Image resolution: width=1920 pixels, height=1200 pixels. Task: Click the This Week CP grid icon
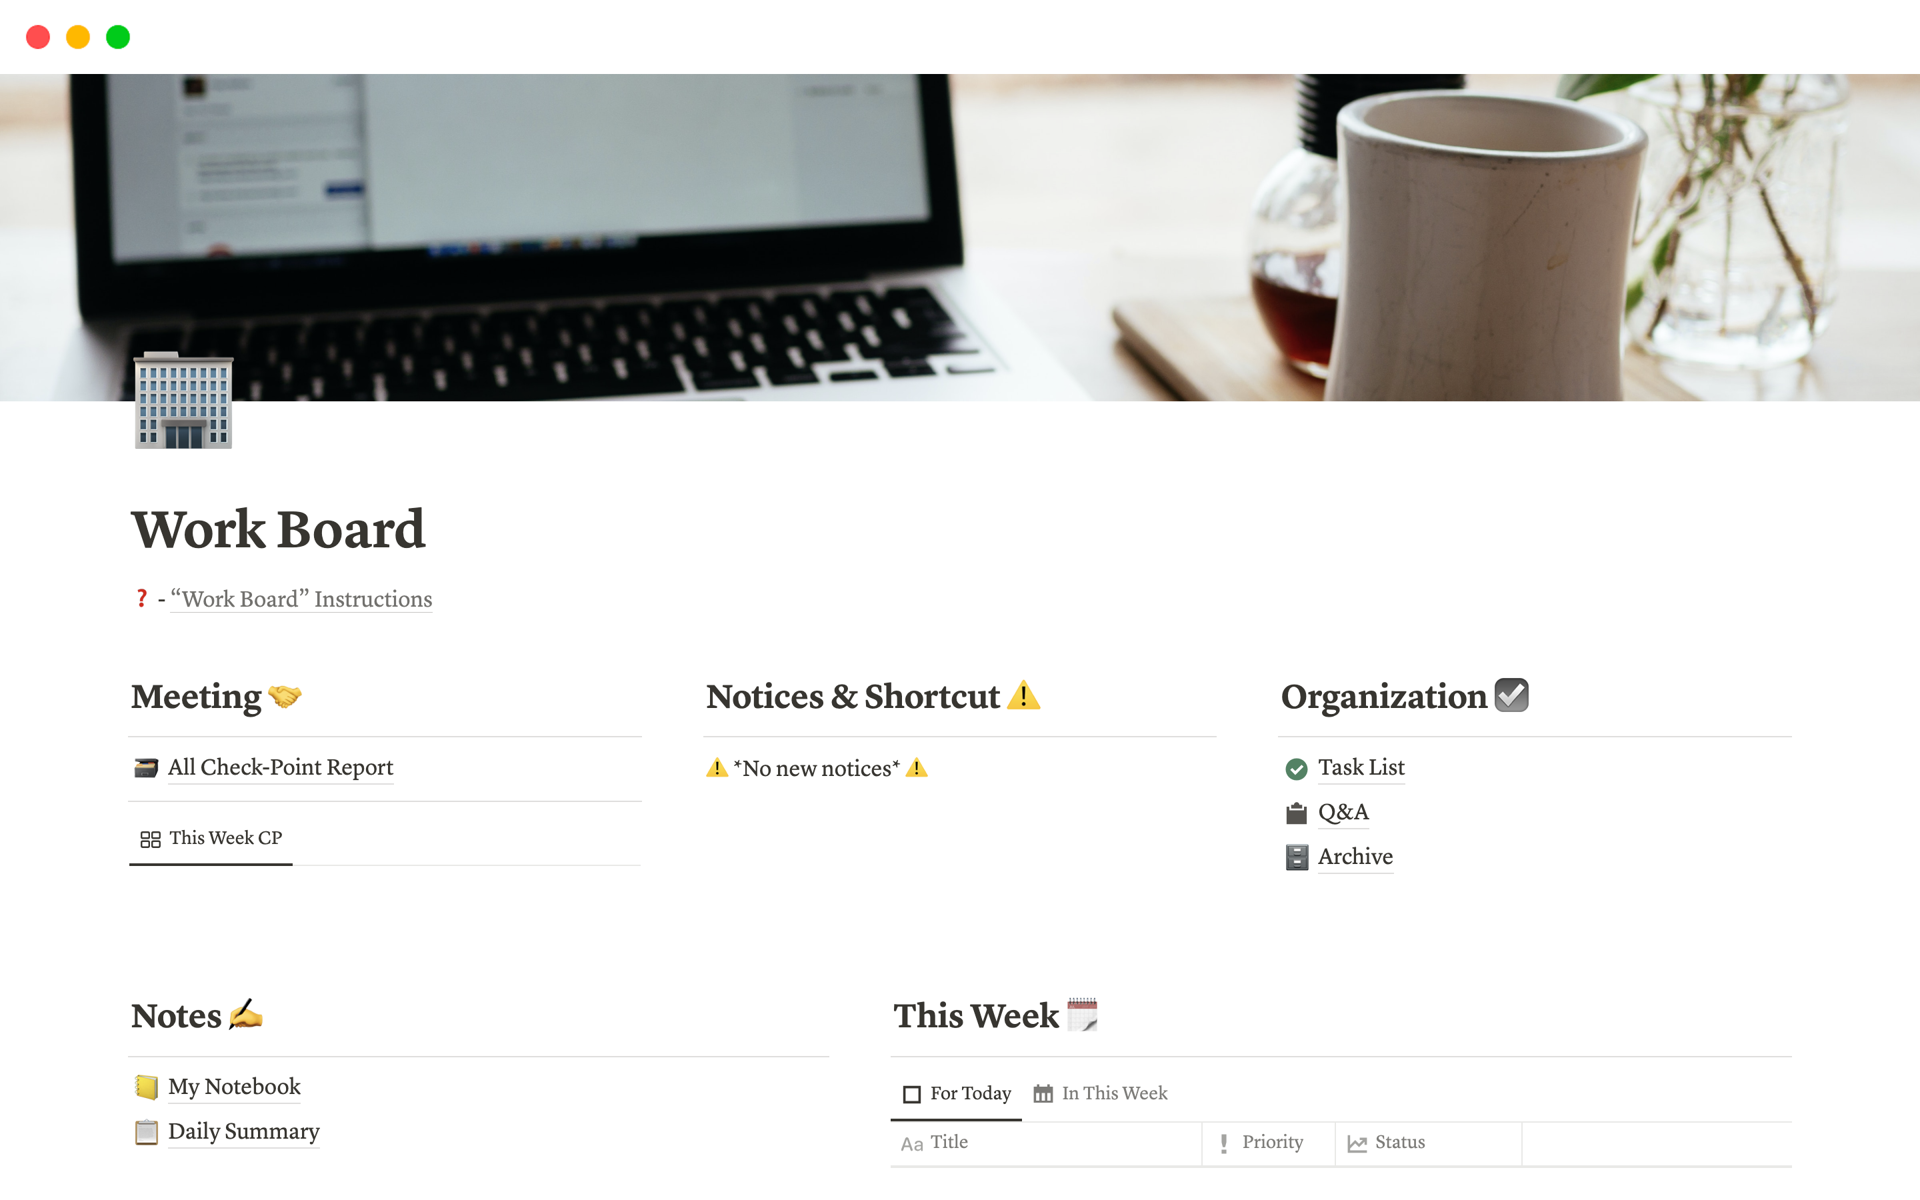click(x=148, y=836)
